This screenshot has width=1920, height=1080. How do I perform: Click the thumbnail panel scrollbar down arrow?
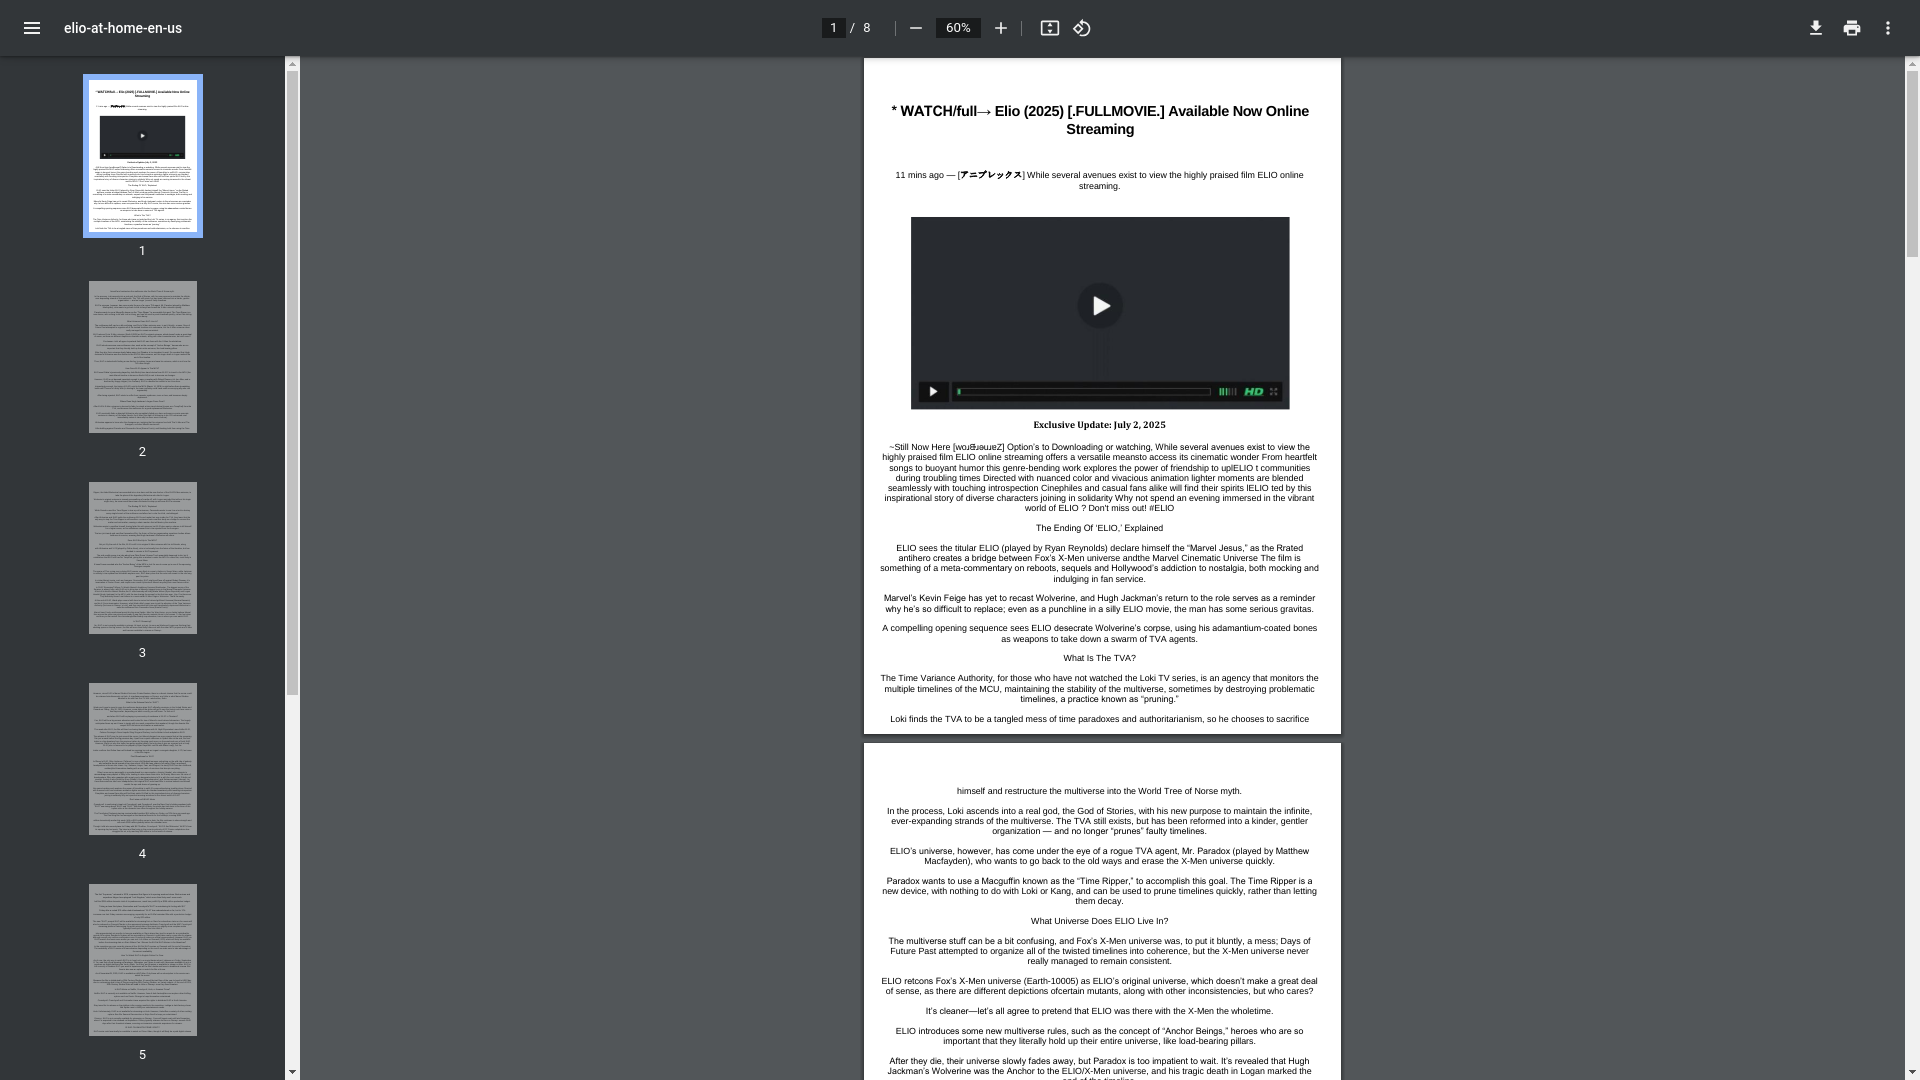pos(292,1072)
